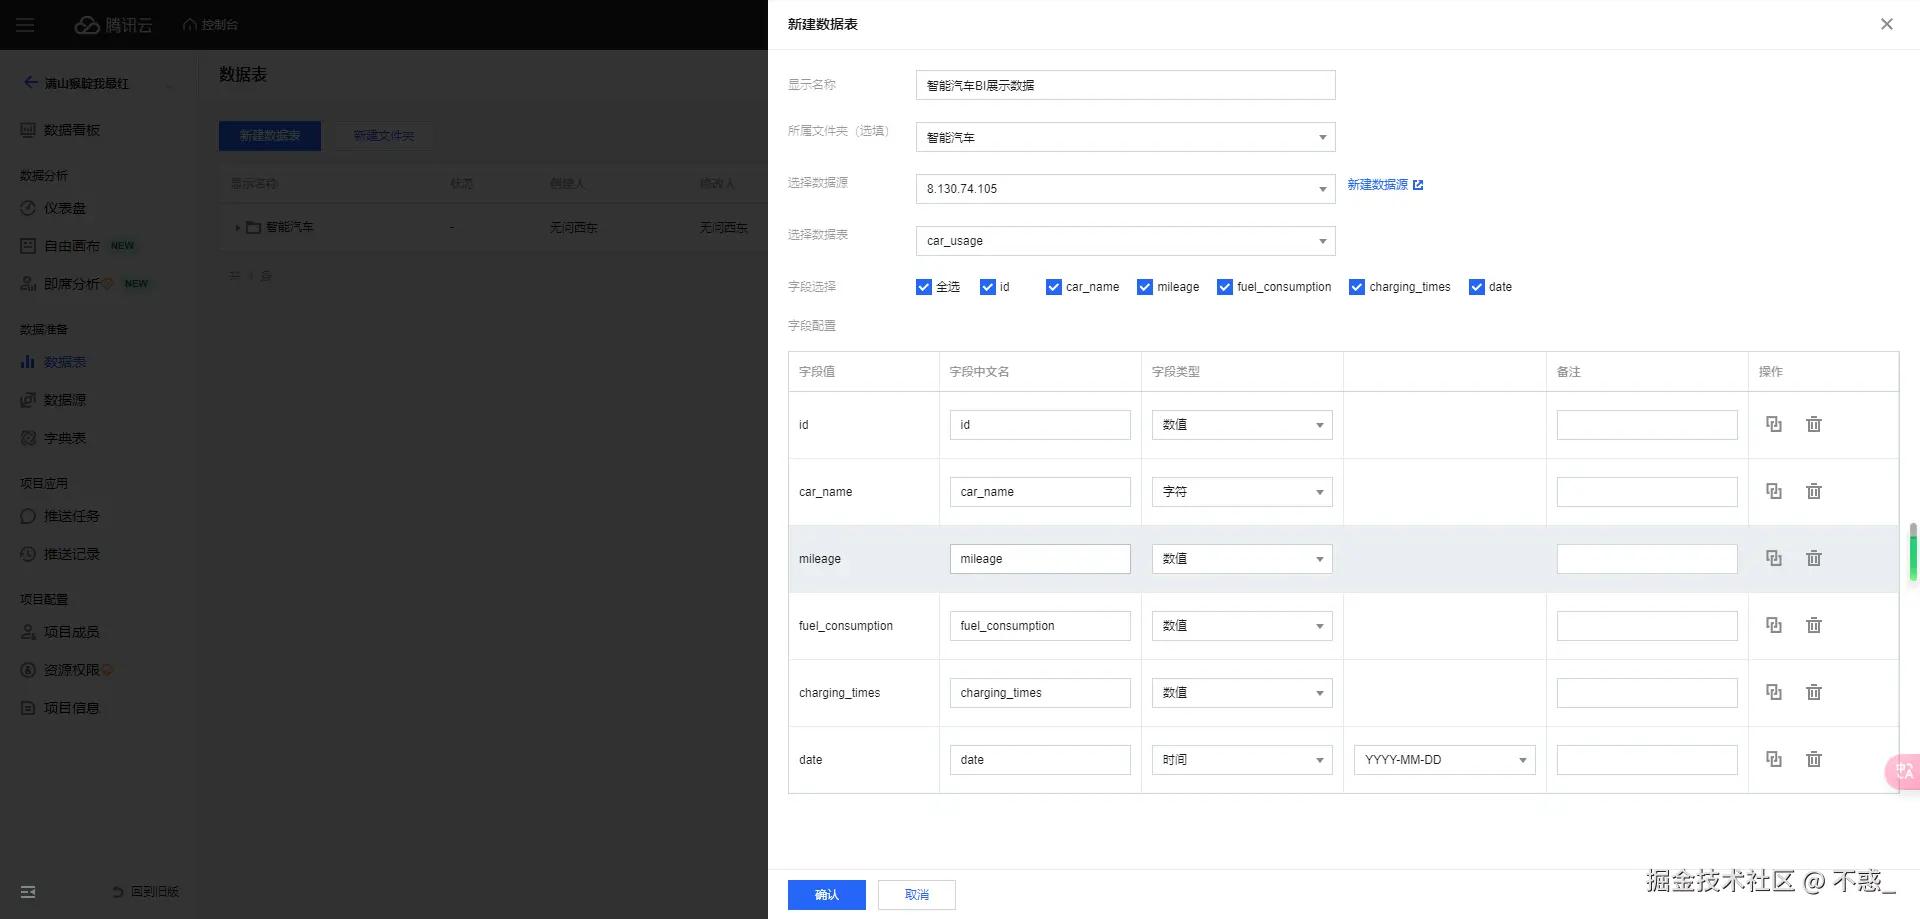
Task: Open field type dropdown for charging_times
Action: click(1242, 693)
